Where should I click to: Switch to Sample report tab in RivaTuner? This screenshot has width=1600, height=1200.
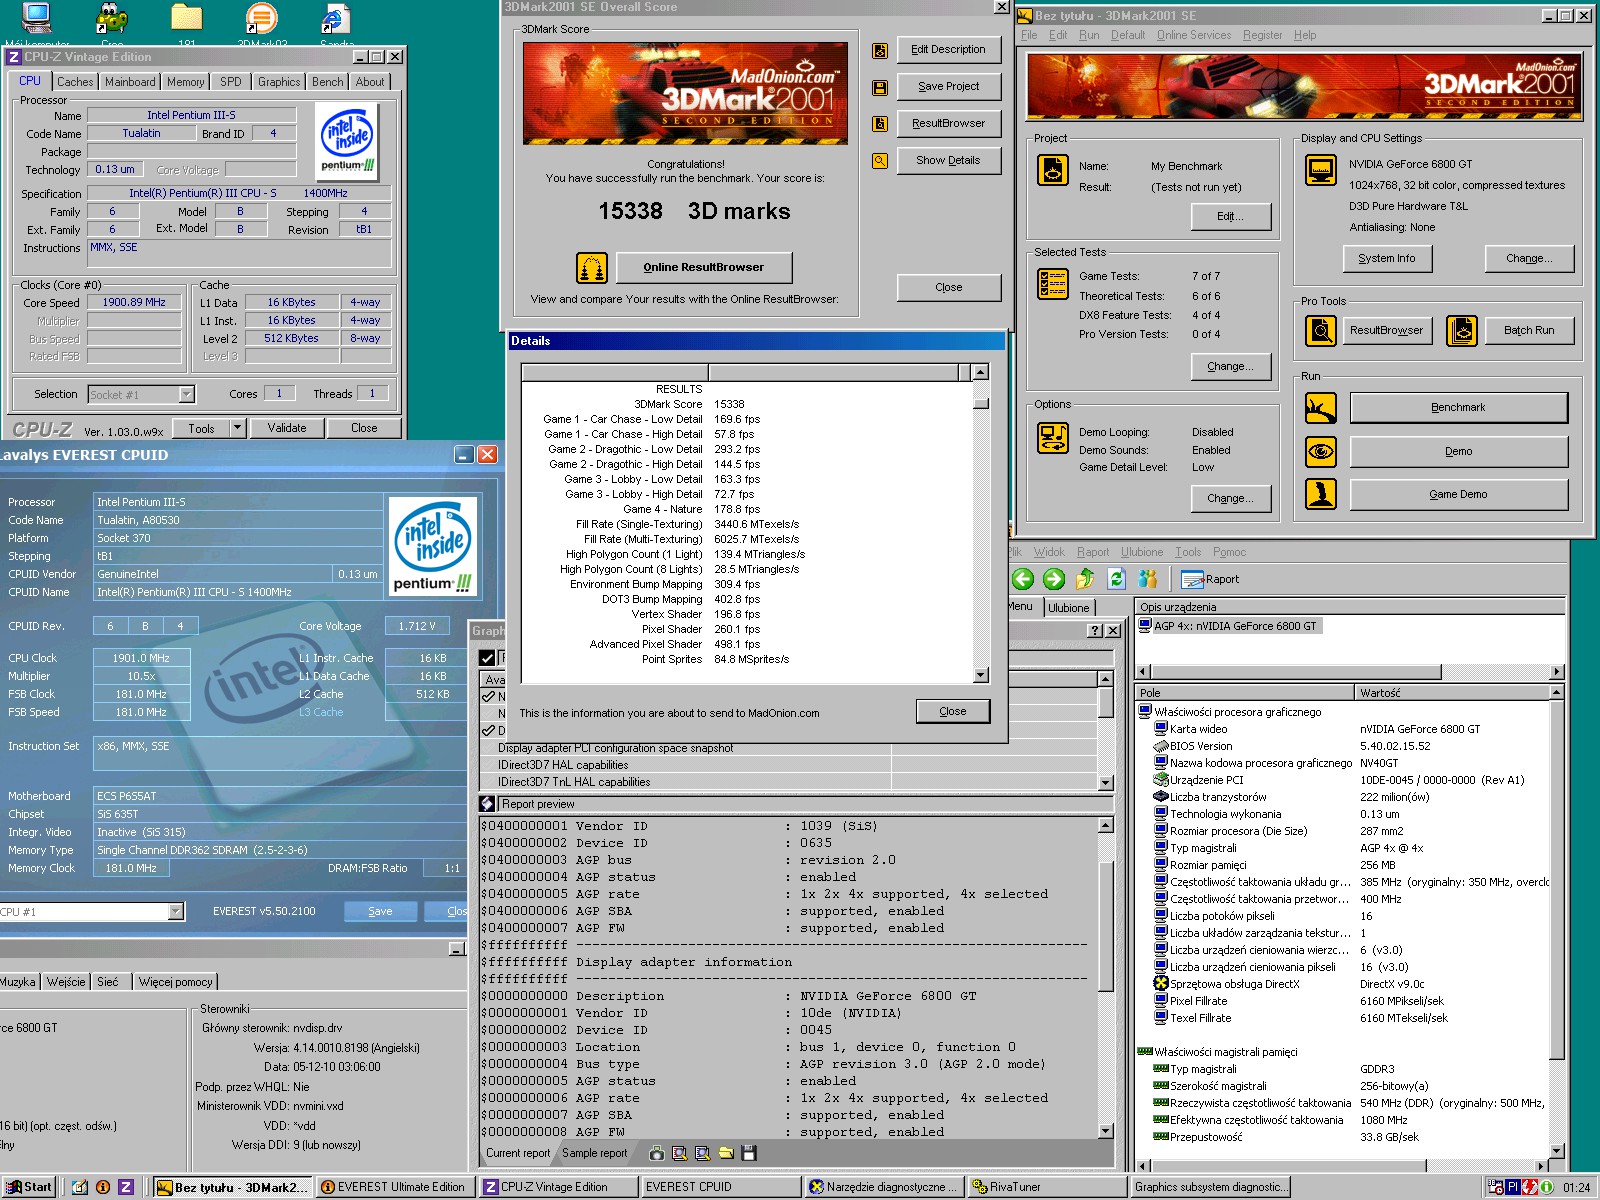pyautogui.click(x=595, y=1153)
